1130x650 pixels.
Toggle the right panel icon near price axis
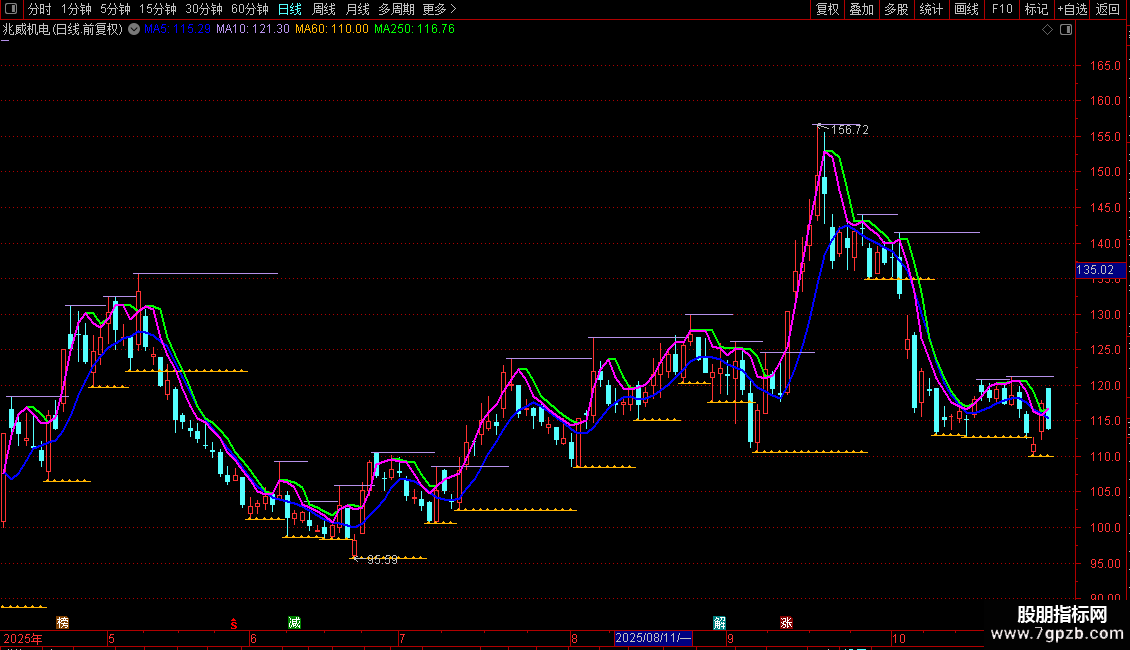(x=1066, y=30)
